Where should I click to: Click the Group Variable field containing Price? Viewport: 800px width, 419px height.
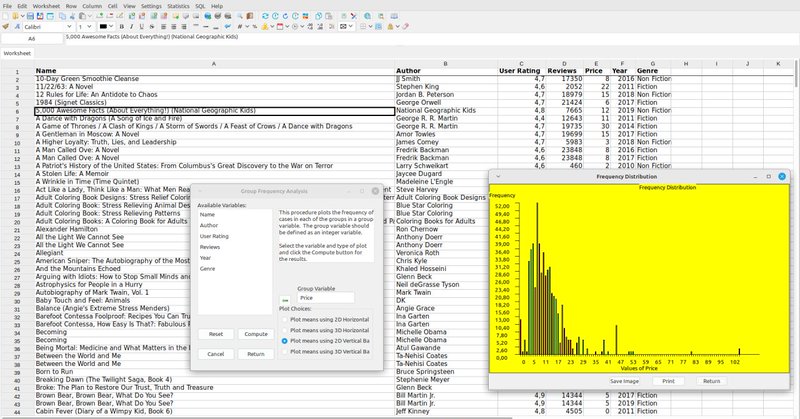point(326,298)
